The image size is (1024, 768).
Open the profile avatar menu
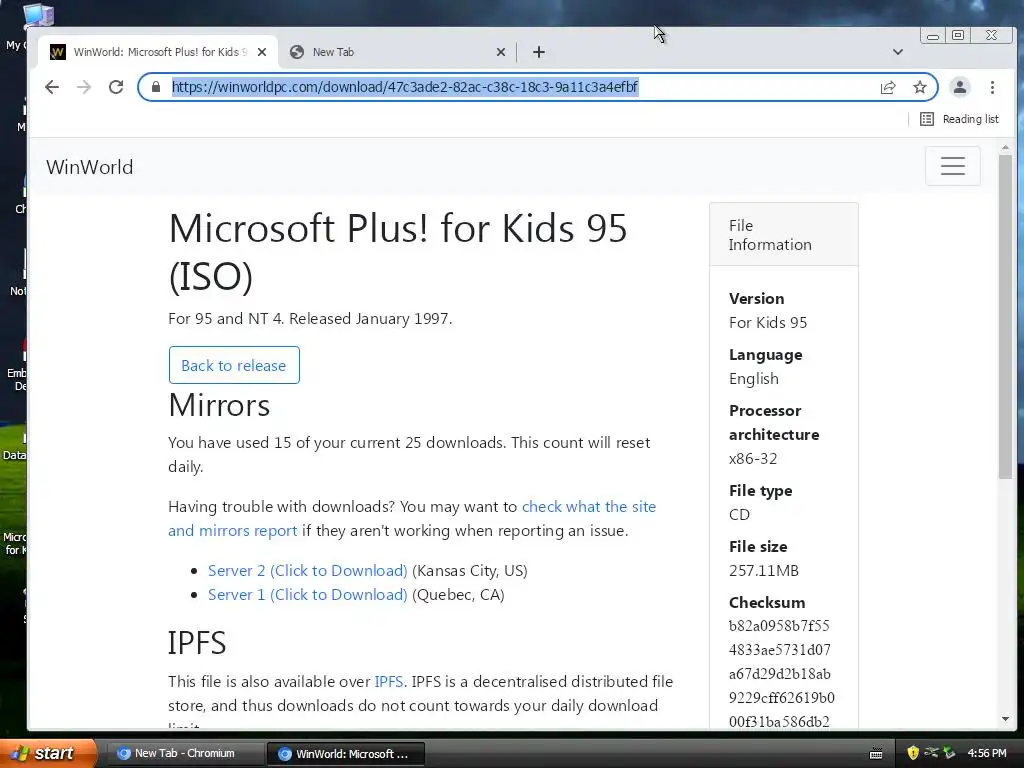959,88
